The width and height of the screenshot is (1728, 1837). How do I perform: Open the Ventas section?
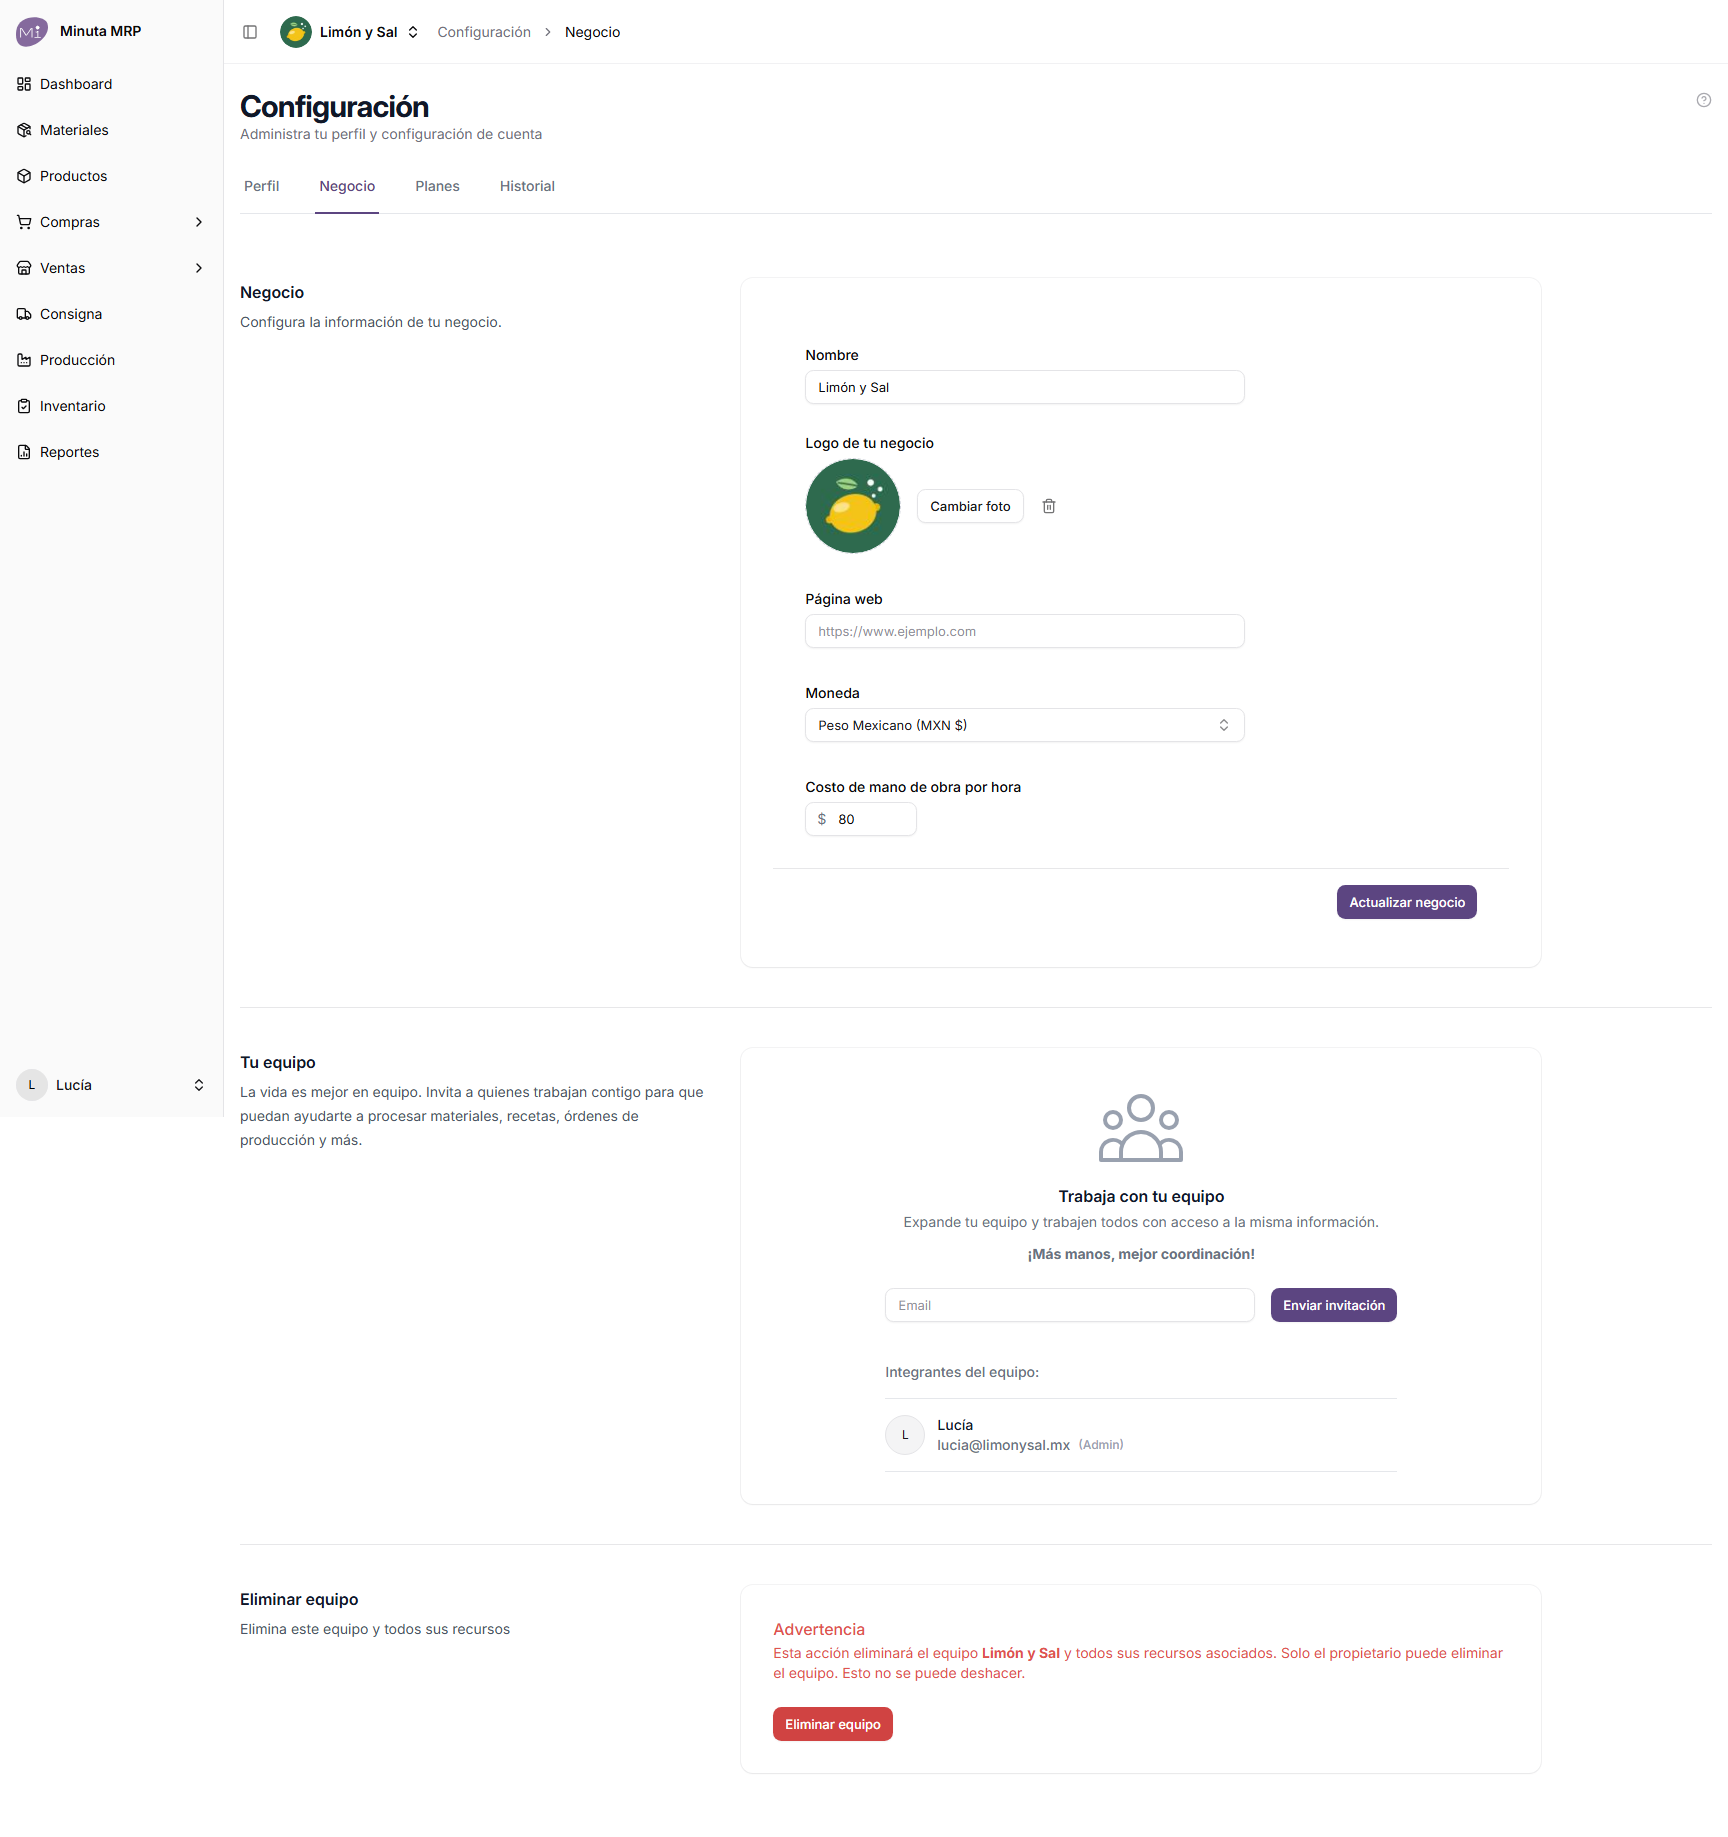coord(111,268)
